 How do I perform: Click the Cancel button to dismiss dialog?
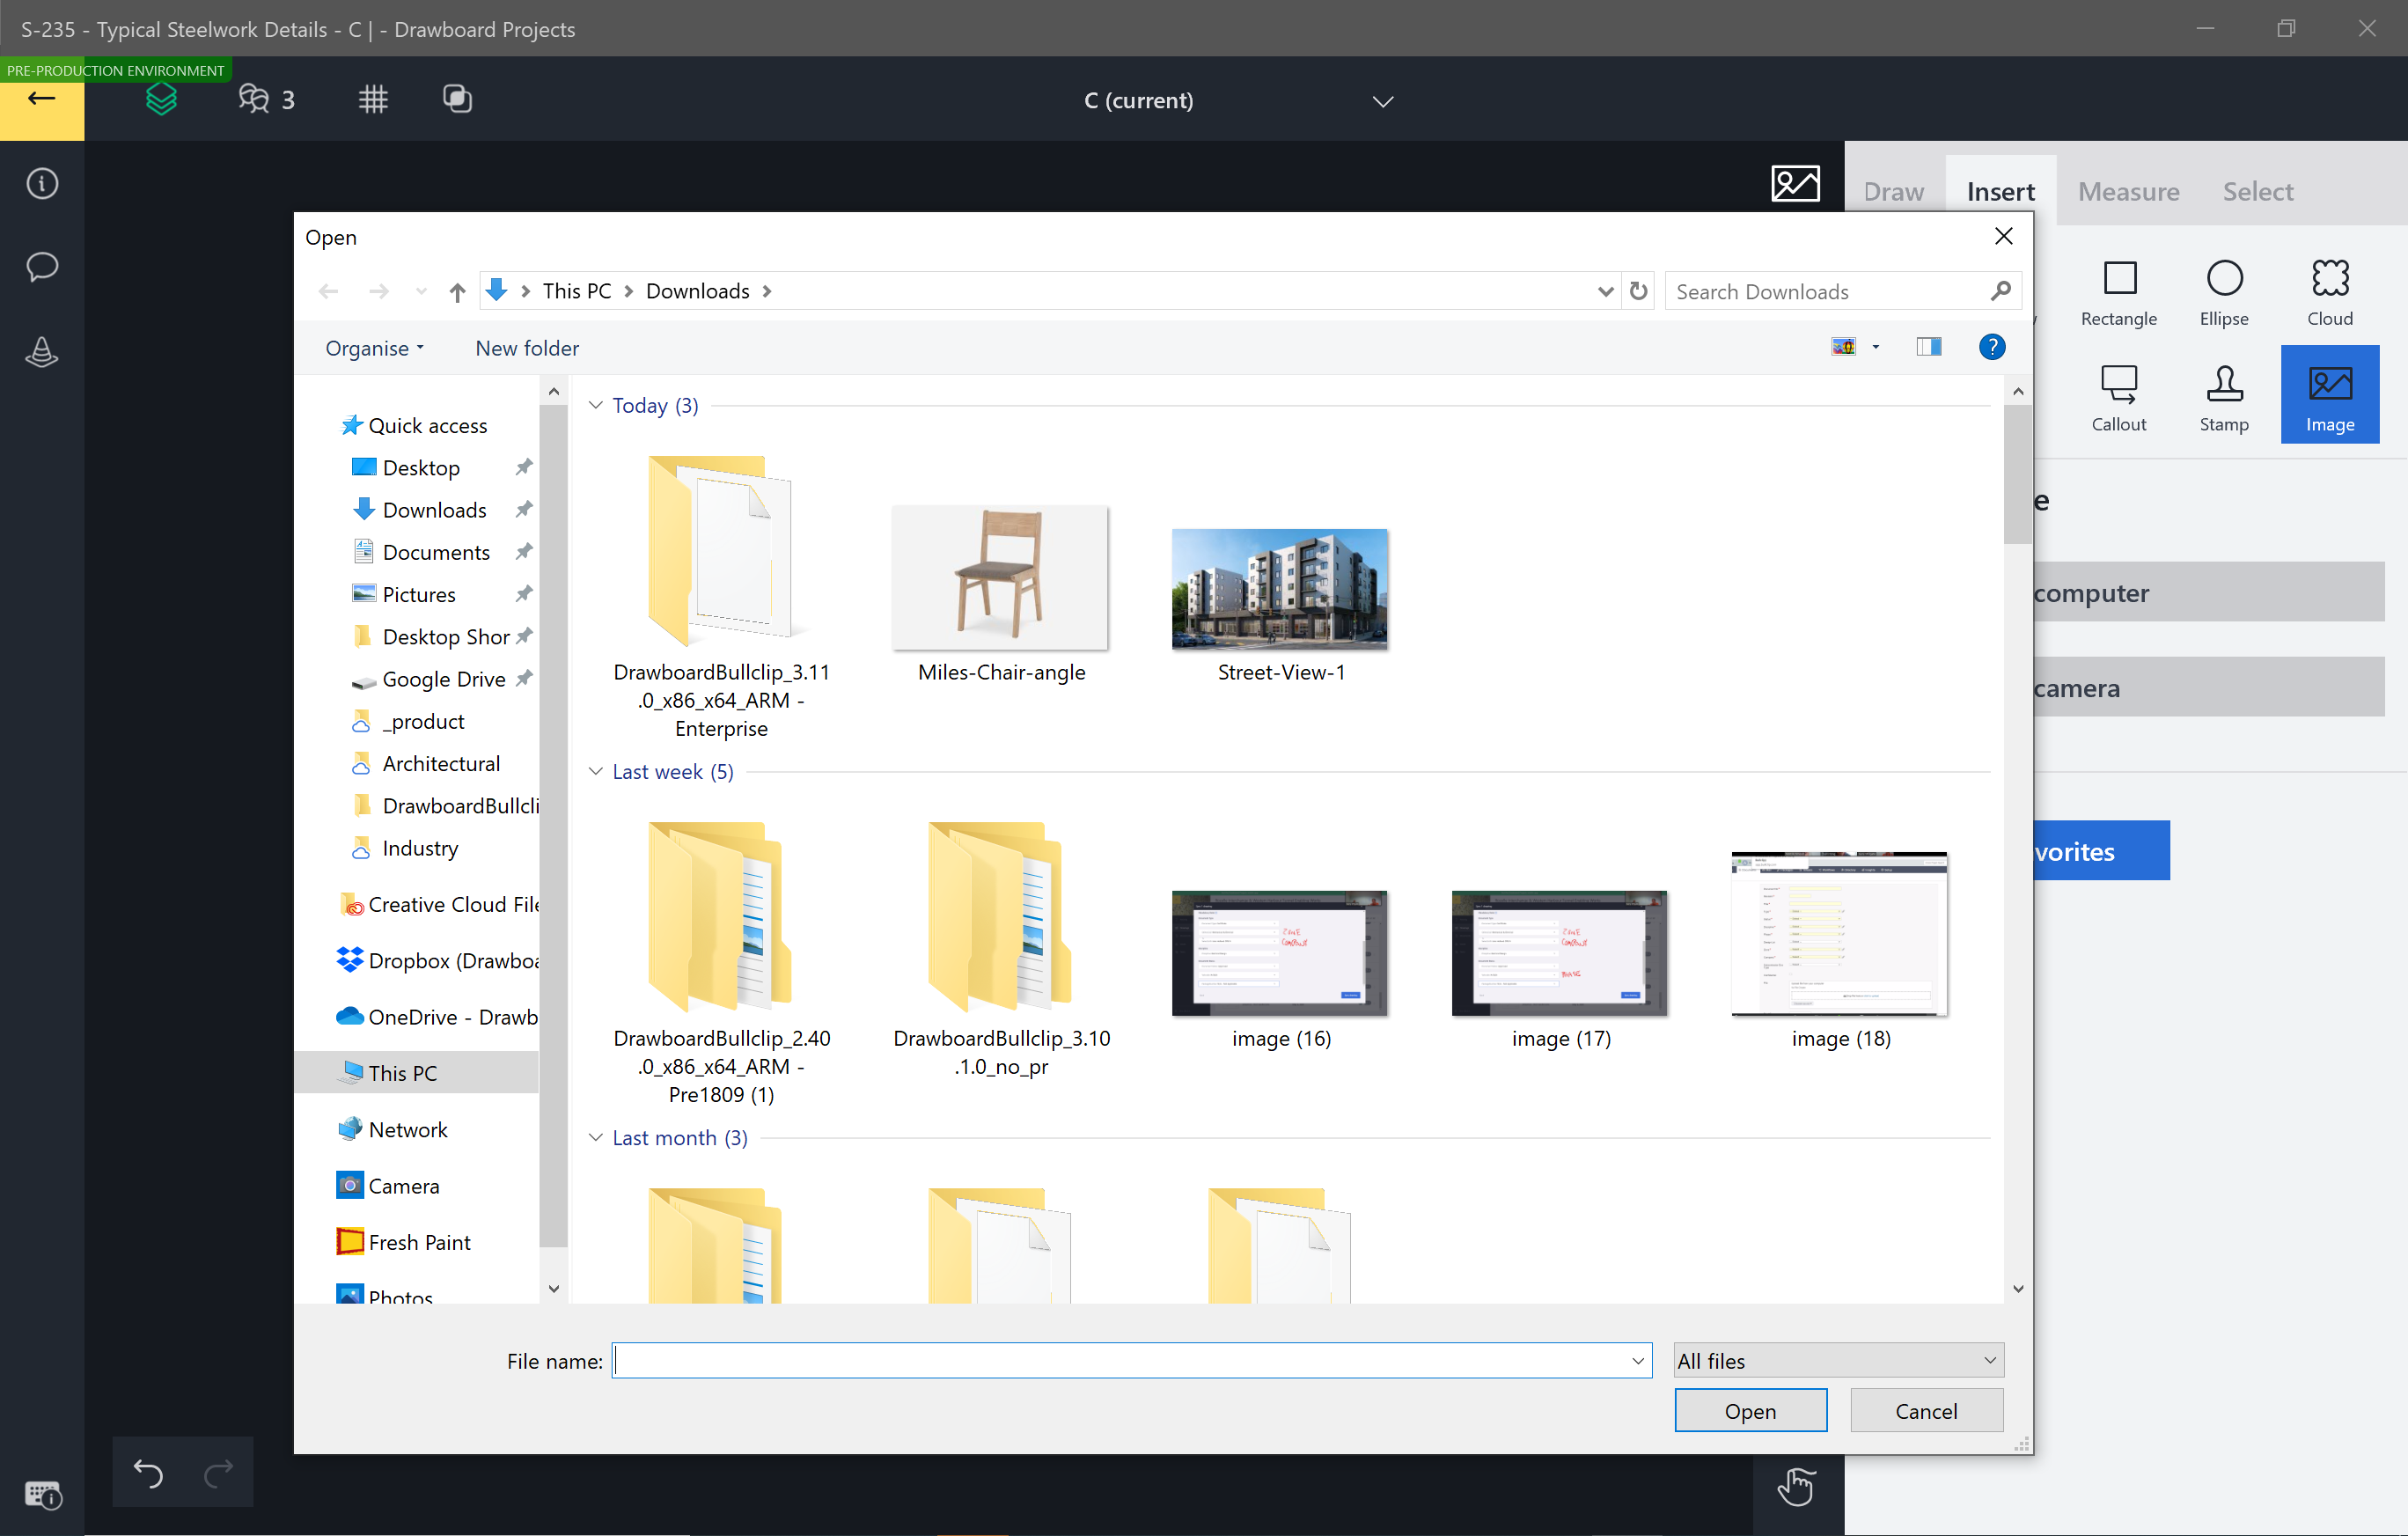tap(1926, 1411)
